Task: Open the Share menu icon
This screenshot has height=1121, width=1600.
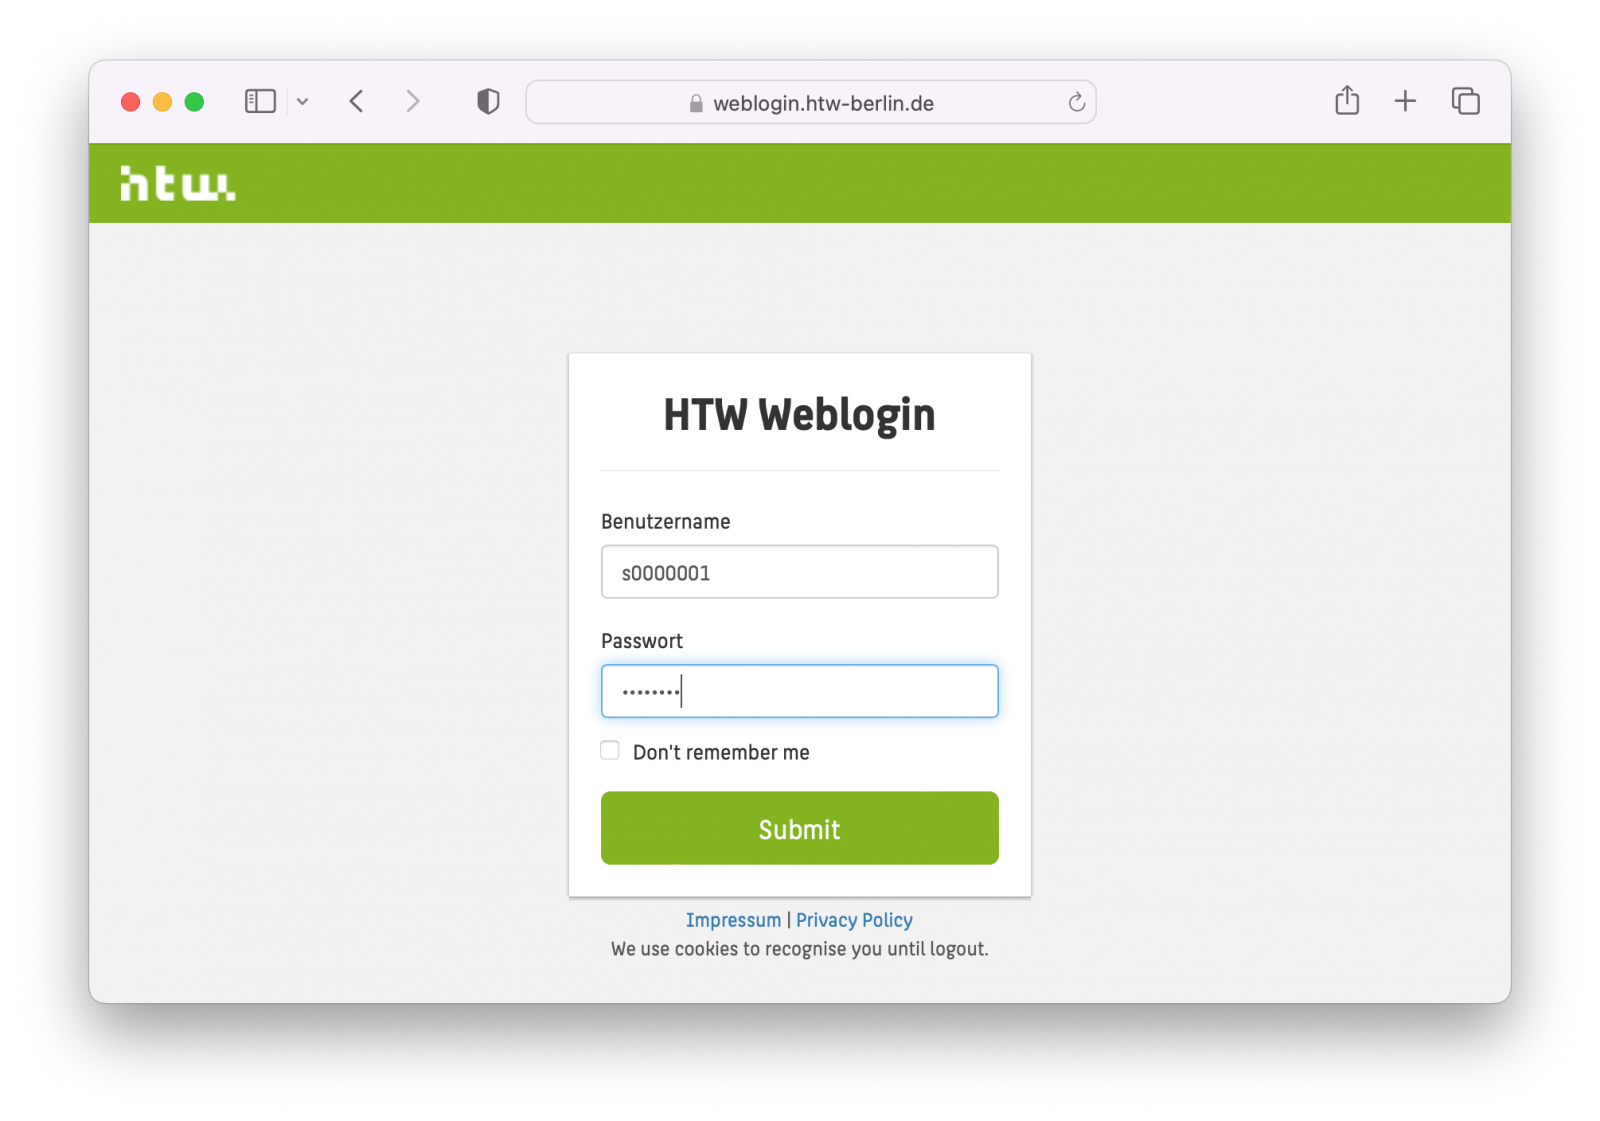Action: (x=1347, y=100)
